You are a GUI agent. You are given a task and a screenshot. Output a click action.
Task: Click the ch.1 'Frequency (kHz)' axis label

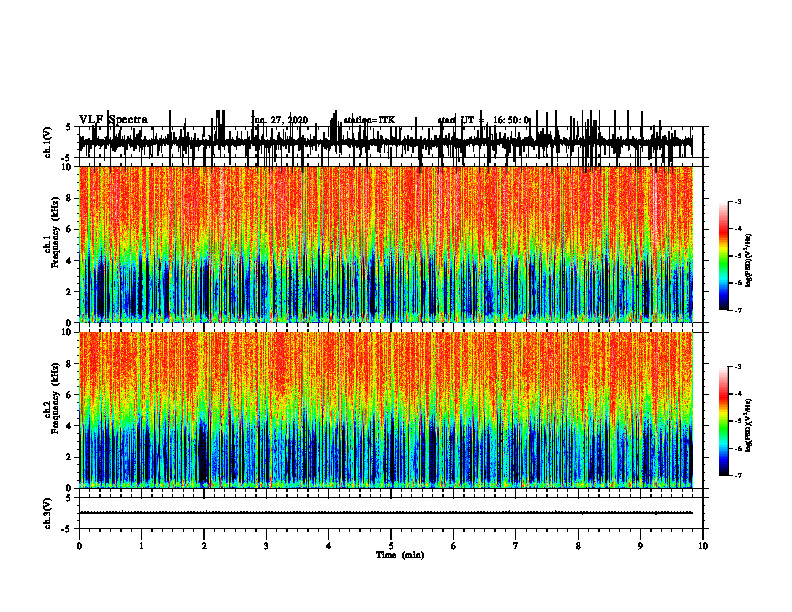pyautogui.click(x=56, y=231)
